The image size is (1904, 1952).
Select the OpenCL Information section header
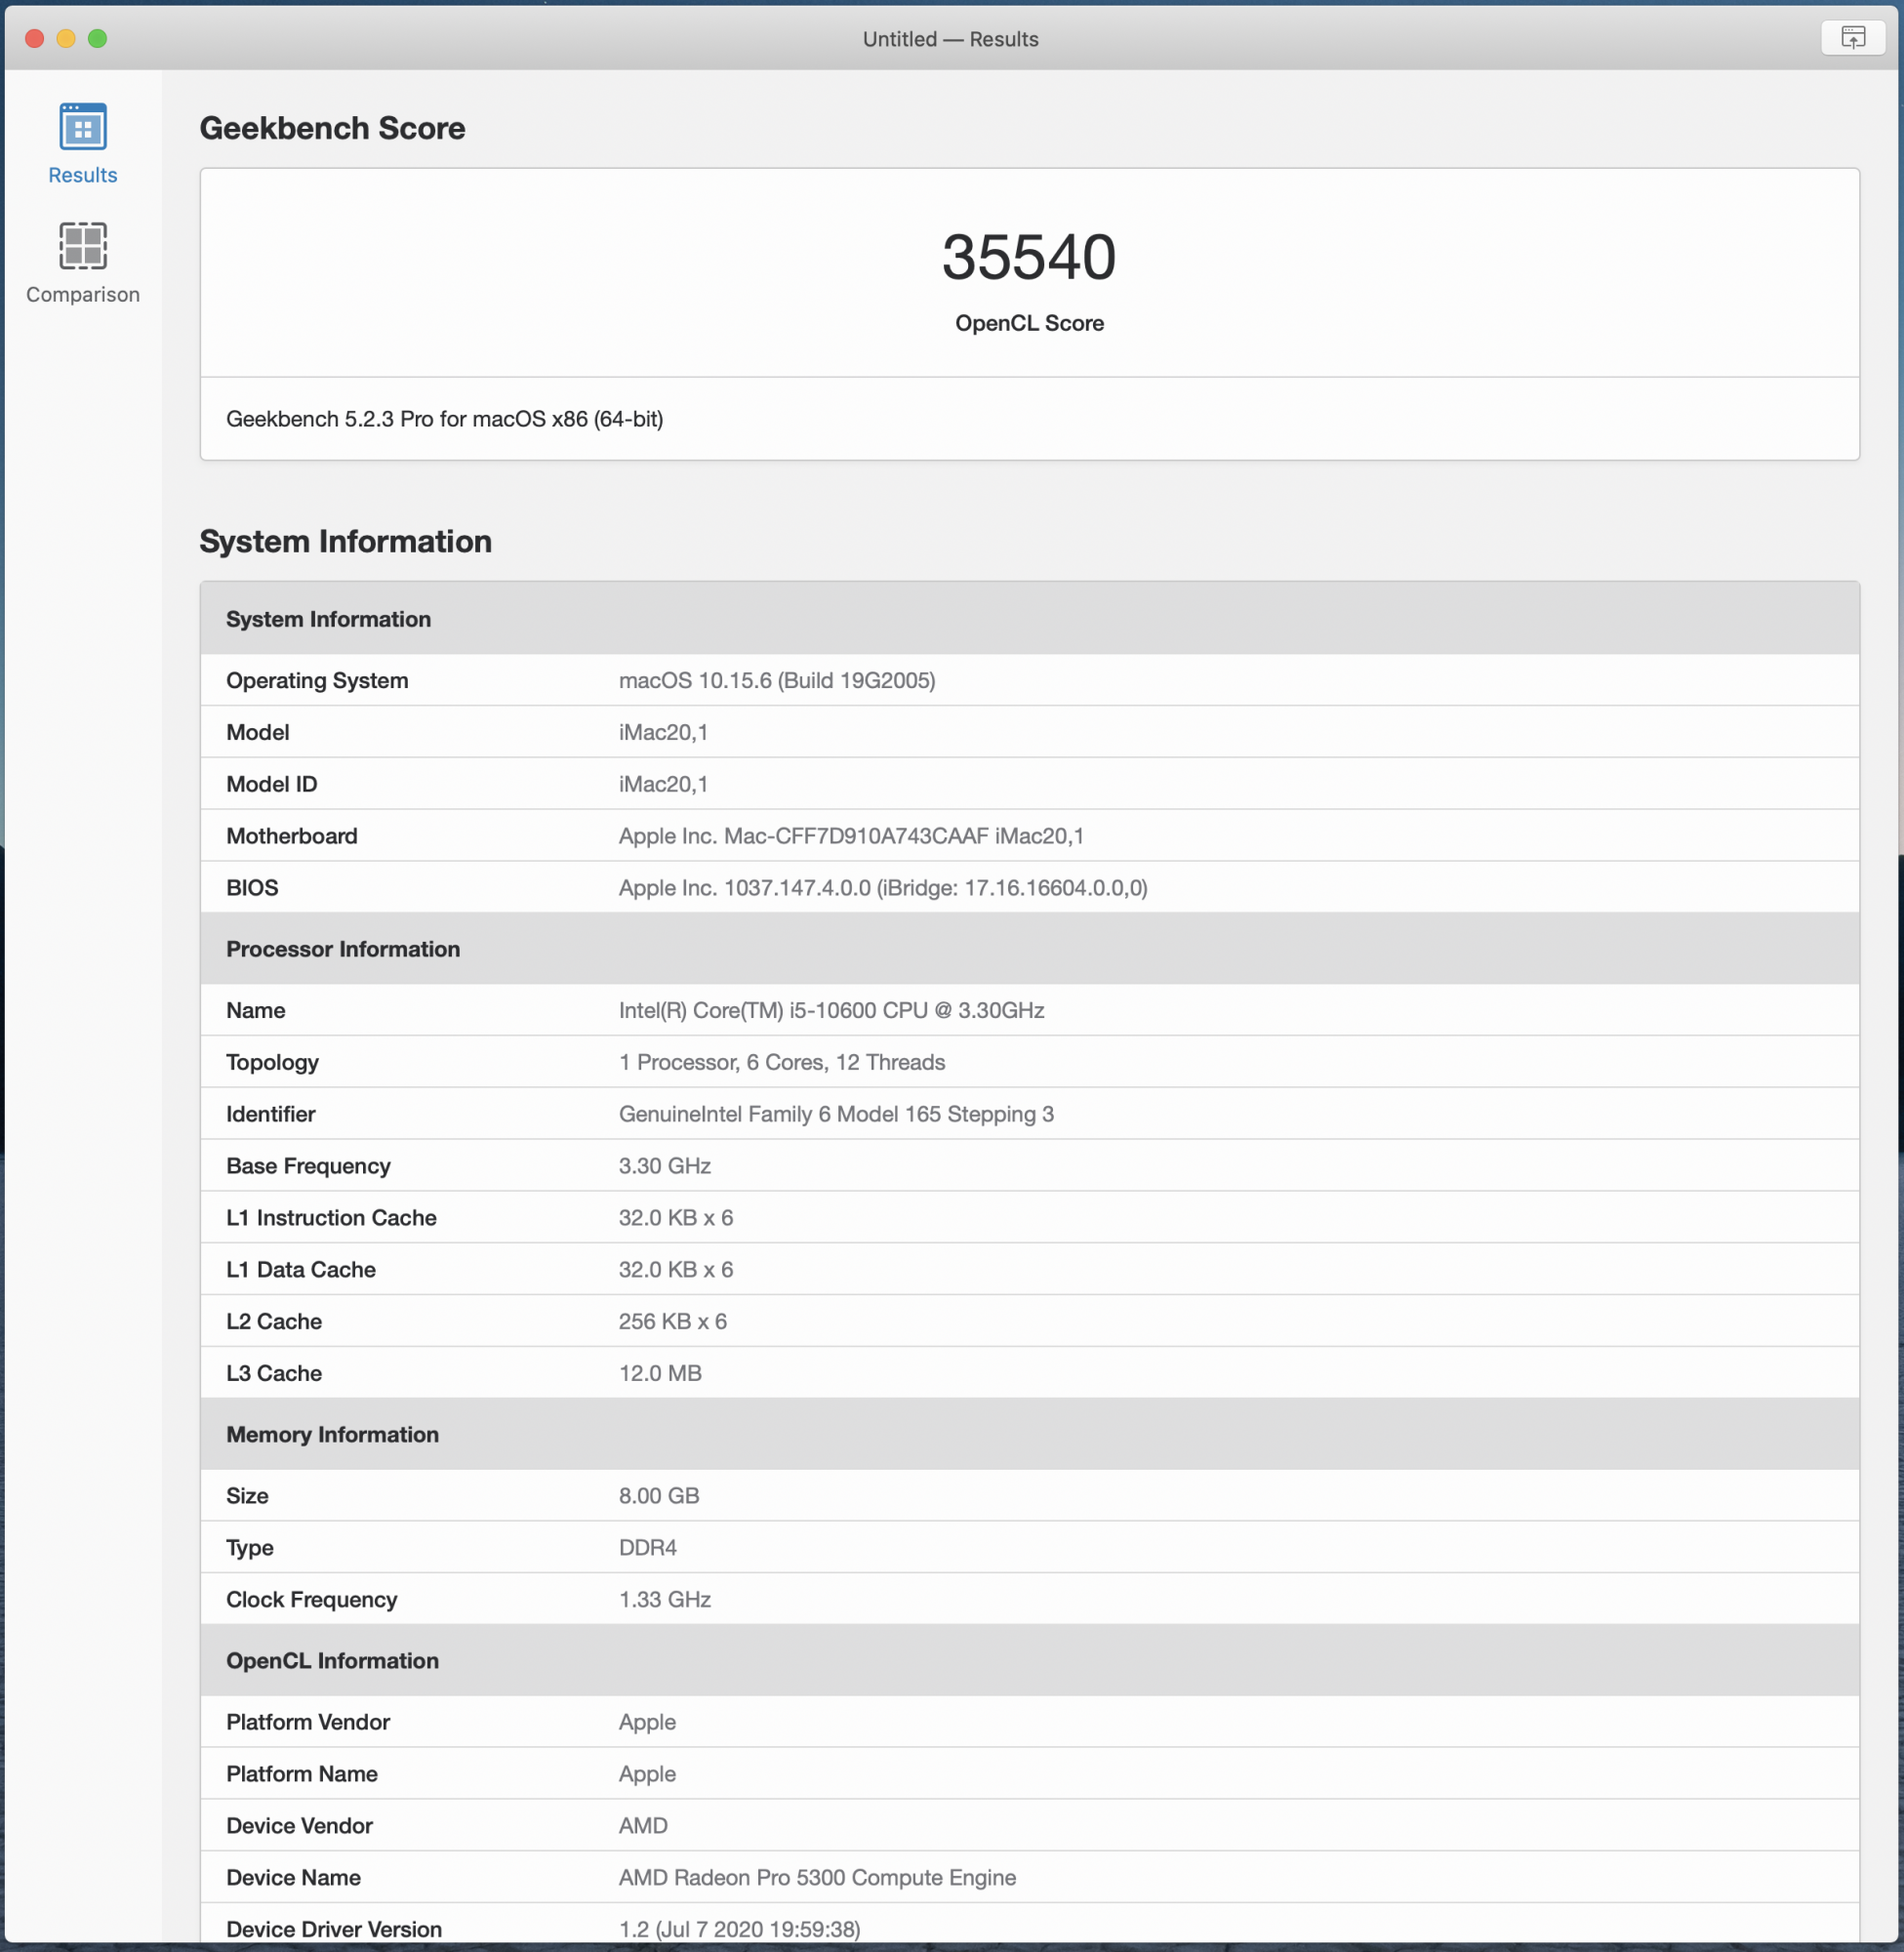pyautogui.click(x=332, y=1660)
